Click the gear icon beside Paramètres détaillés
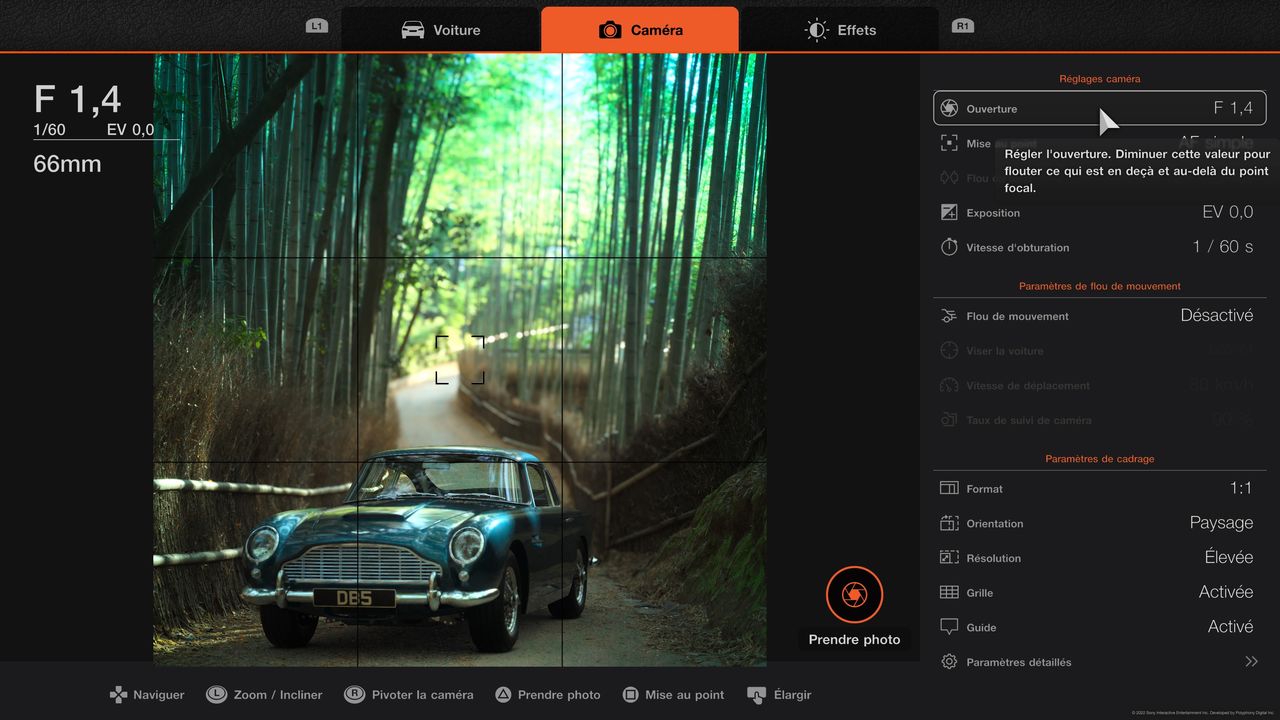The height and width of the screenshot is (720, 1280). pos(949,662)
